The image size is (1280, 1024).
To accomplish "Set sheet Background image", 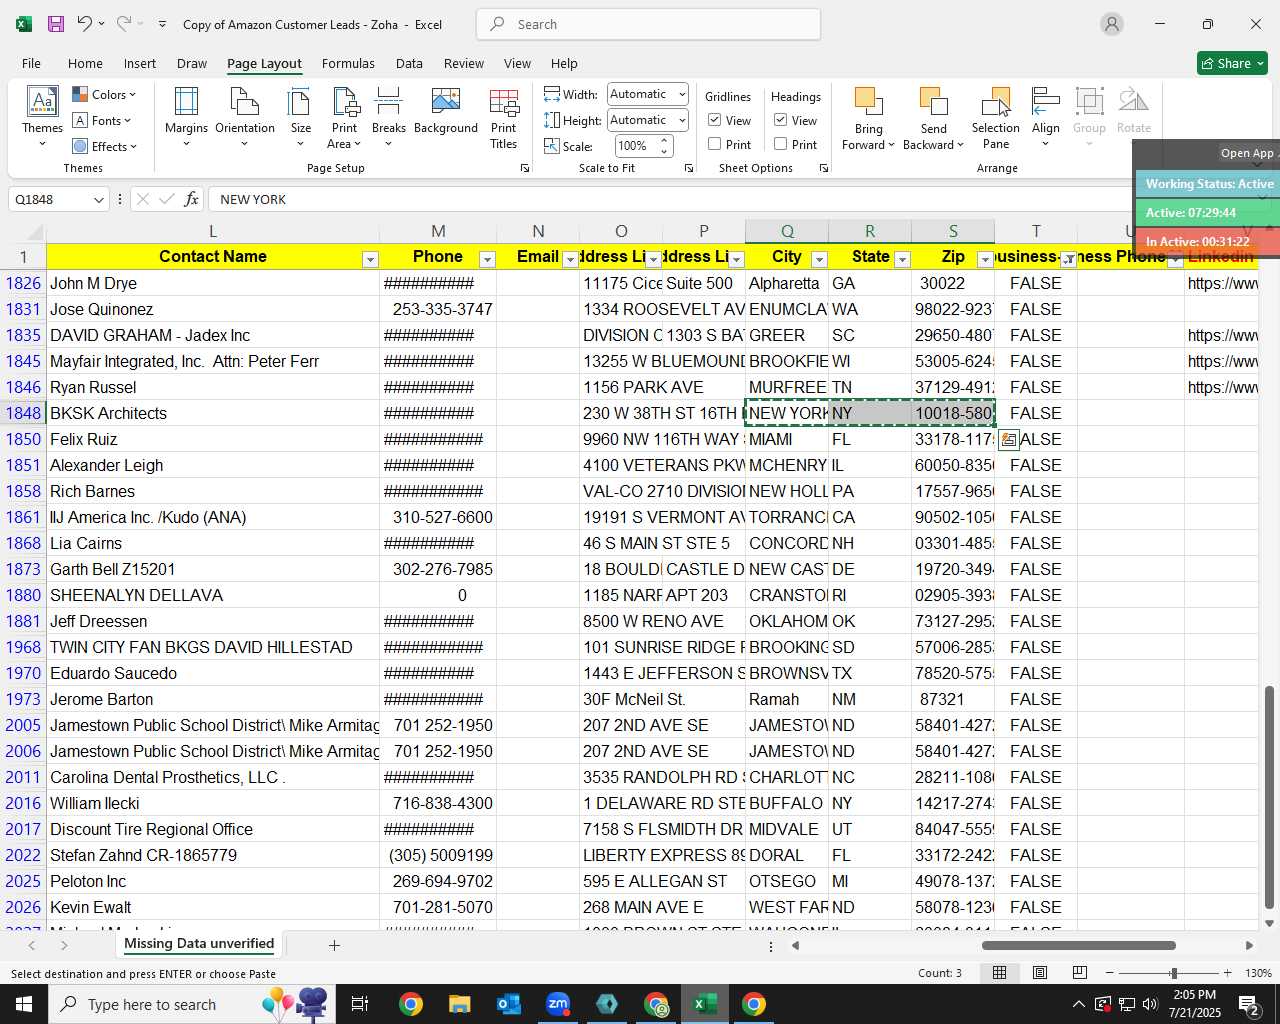I will (x=446, y=111).
